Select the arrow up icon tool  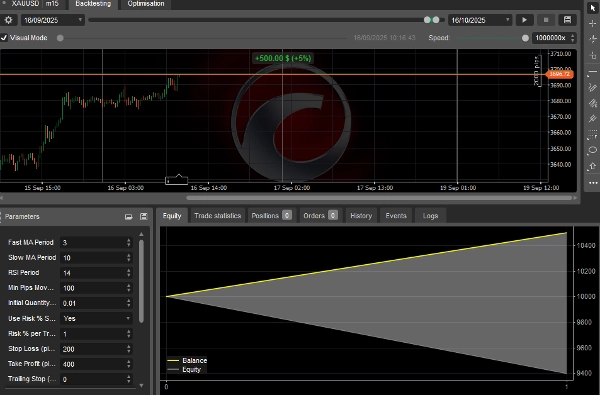click(x=593, y=166)
